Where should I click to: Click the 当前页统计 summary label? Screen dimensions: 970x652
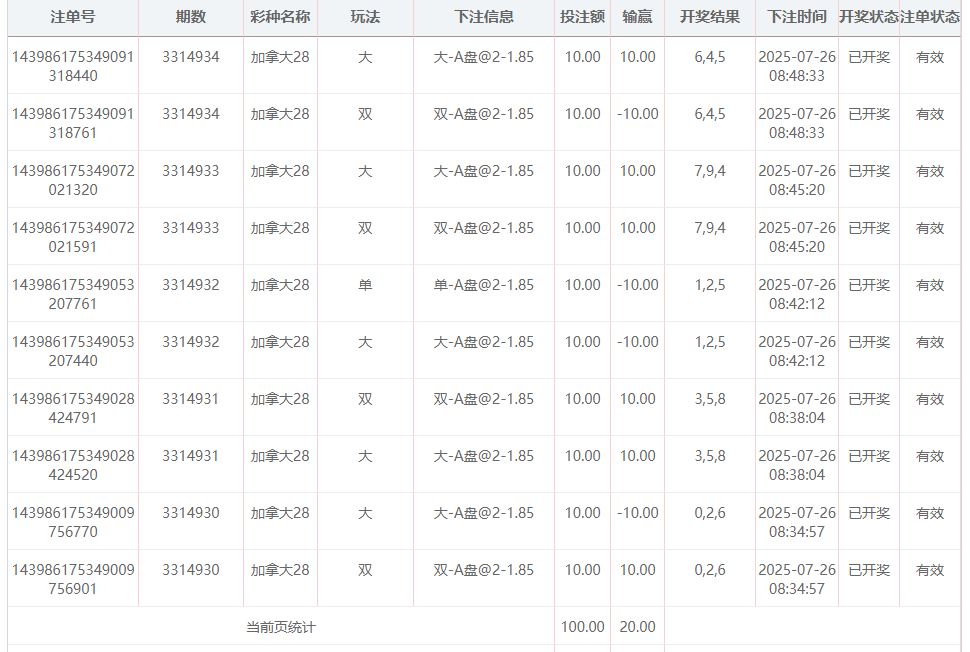tap(281, 627)
